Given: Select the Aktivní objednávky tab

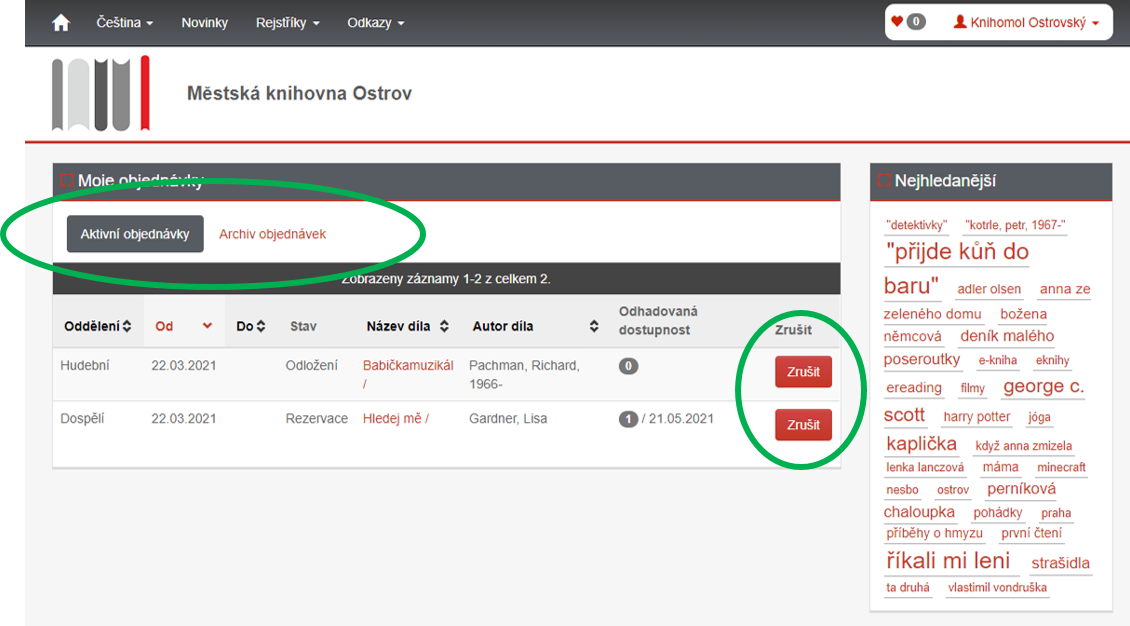Looking at the screenshot, I should pyautogui.click(x=135, y=234).
